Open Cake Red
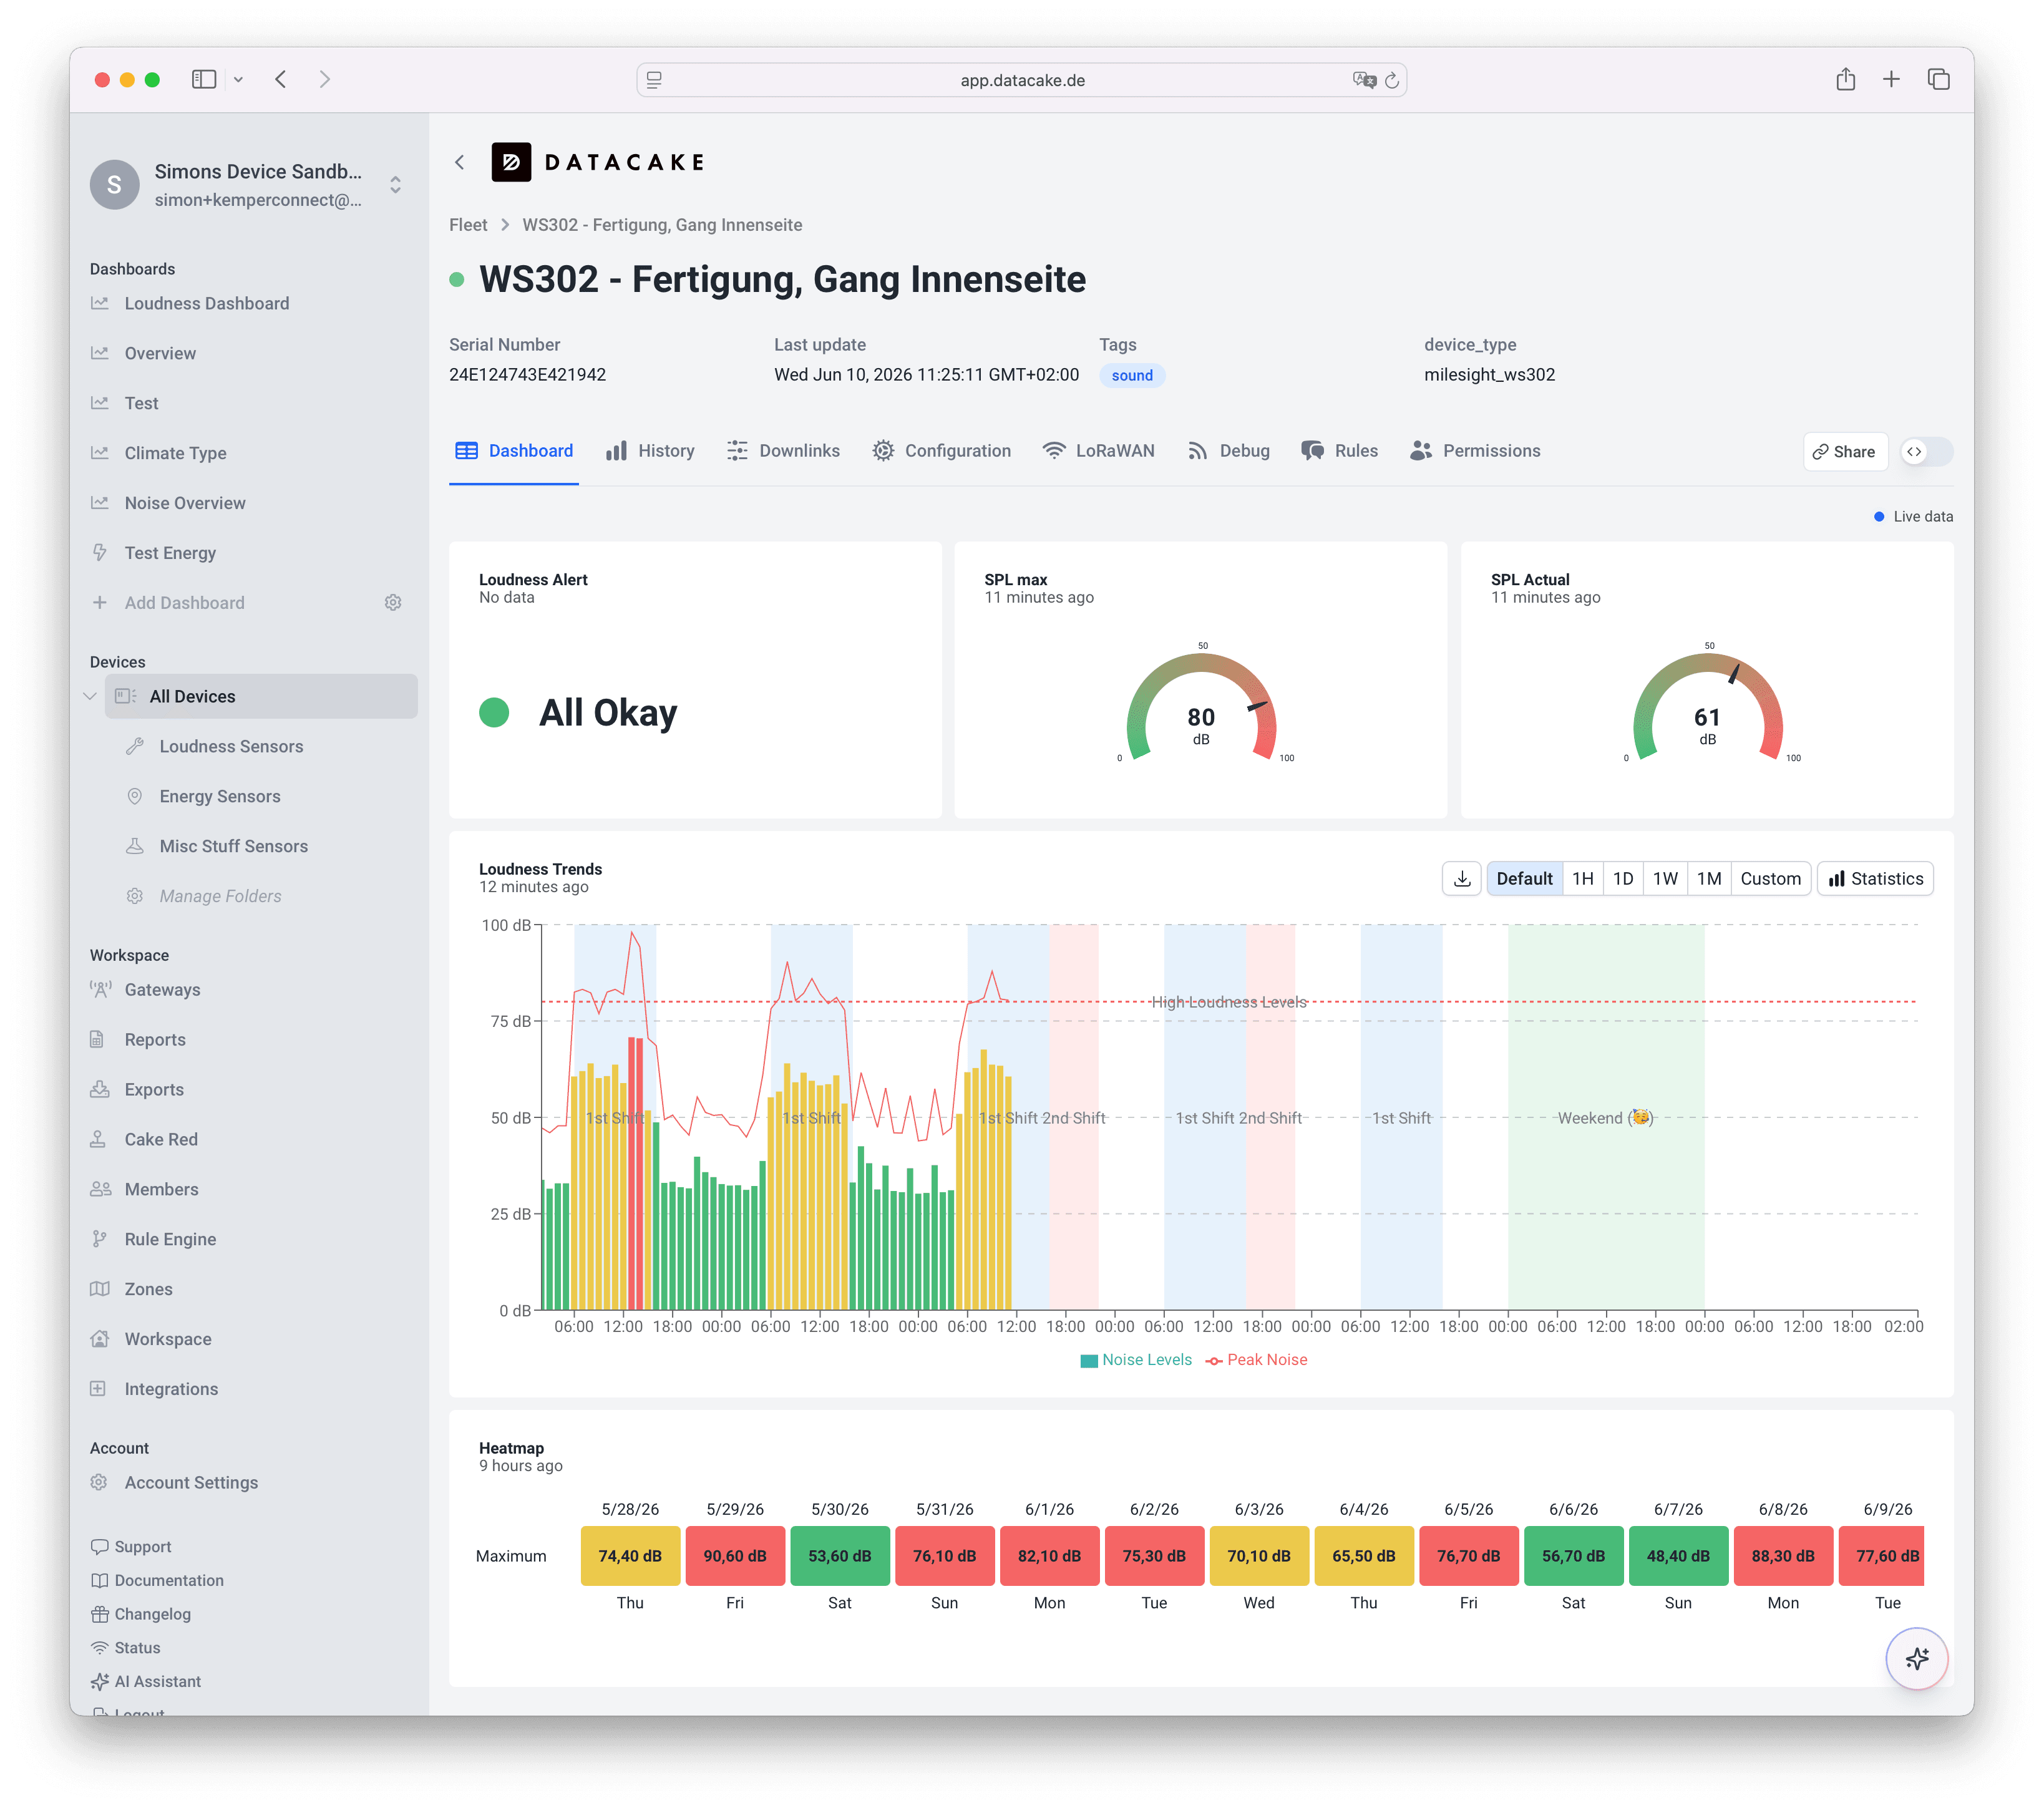This screenshot has width=2044, height=1808. [x=161, y=1140]
